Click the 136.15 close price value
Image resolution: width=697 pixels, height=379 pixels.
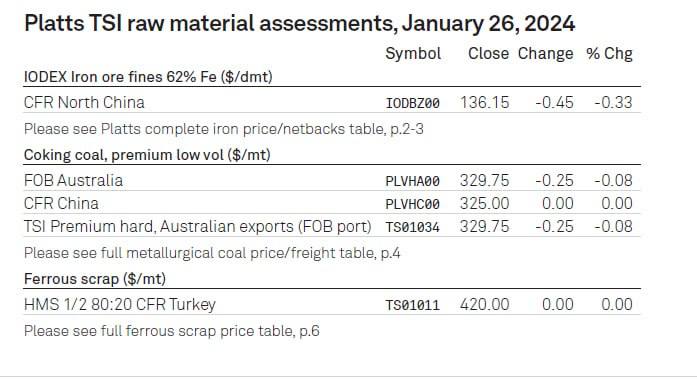[485, 103]
